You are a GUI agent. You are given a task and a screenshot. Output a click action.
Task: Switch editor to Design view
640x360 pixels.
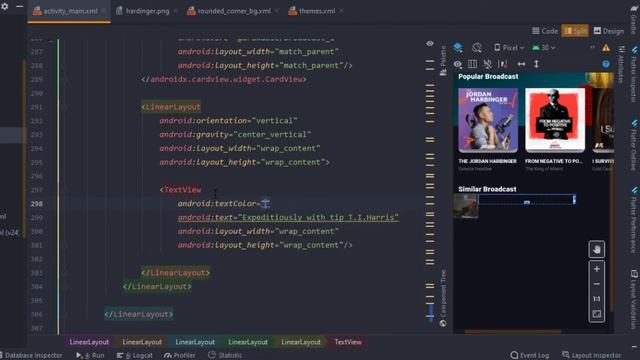pyautogui.click(x=609, y=31)
